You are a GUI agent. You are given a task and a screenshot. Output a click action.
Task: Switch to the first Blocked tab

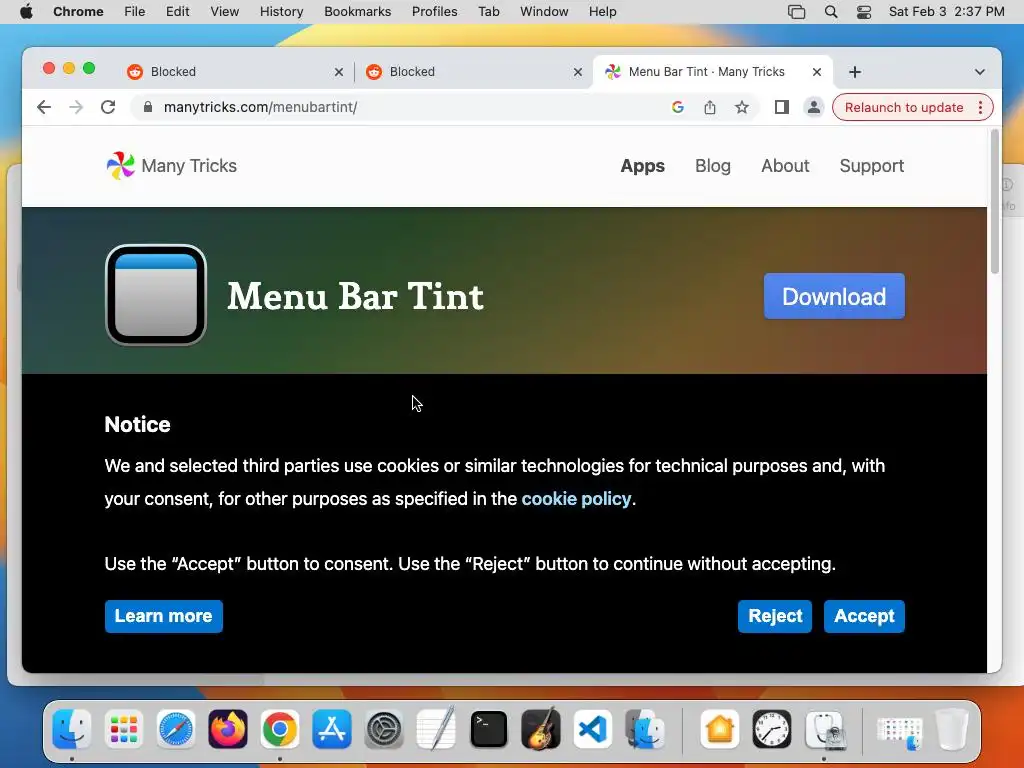[233, 72]
